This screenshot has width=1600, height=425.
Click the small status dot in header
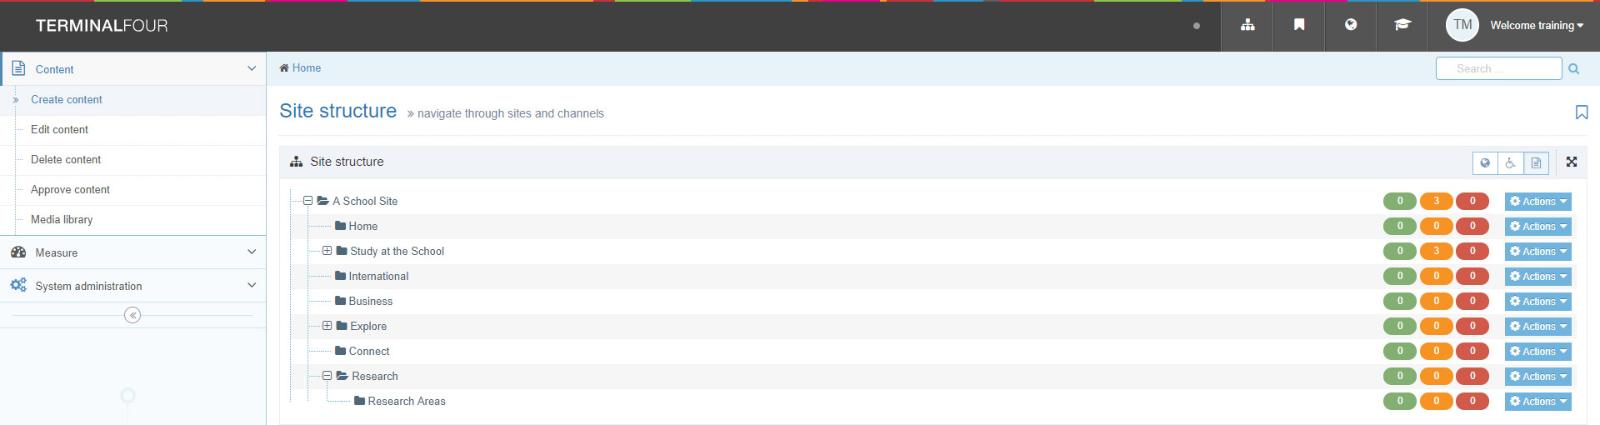pos(1196,26)
